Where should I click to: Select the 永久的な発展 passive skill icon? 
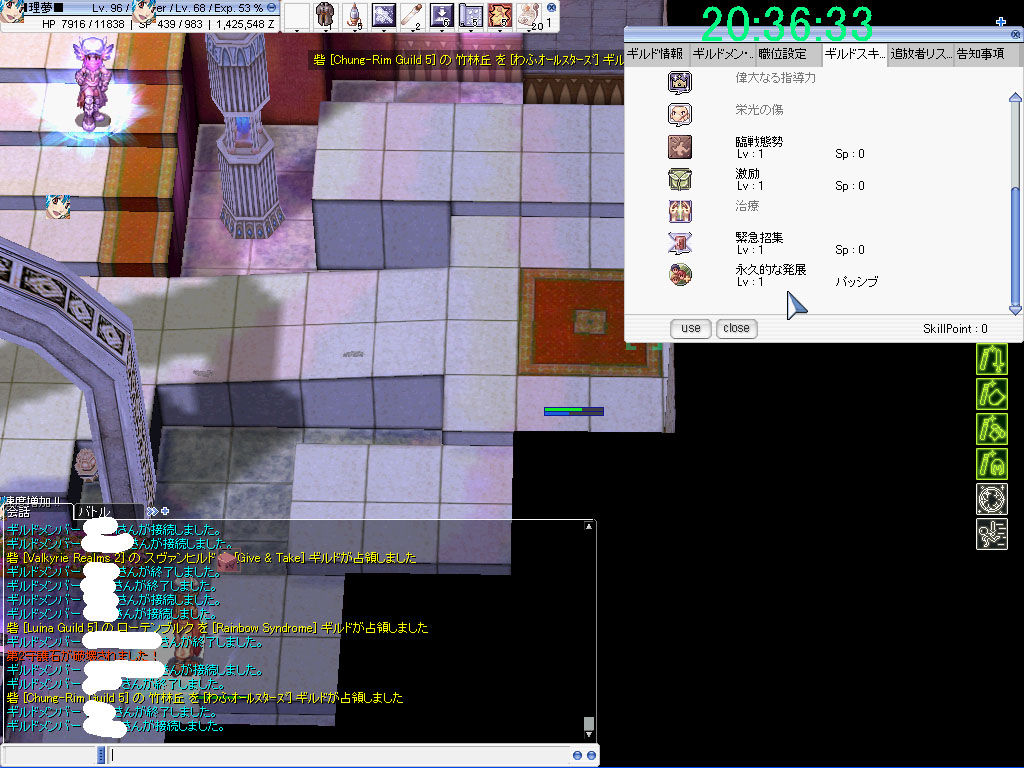tap(680, 275)
